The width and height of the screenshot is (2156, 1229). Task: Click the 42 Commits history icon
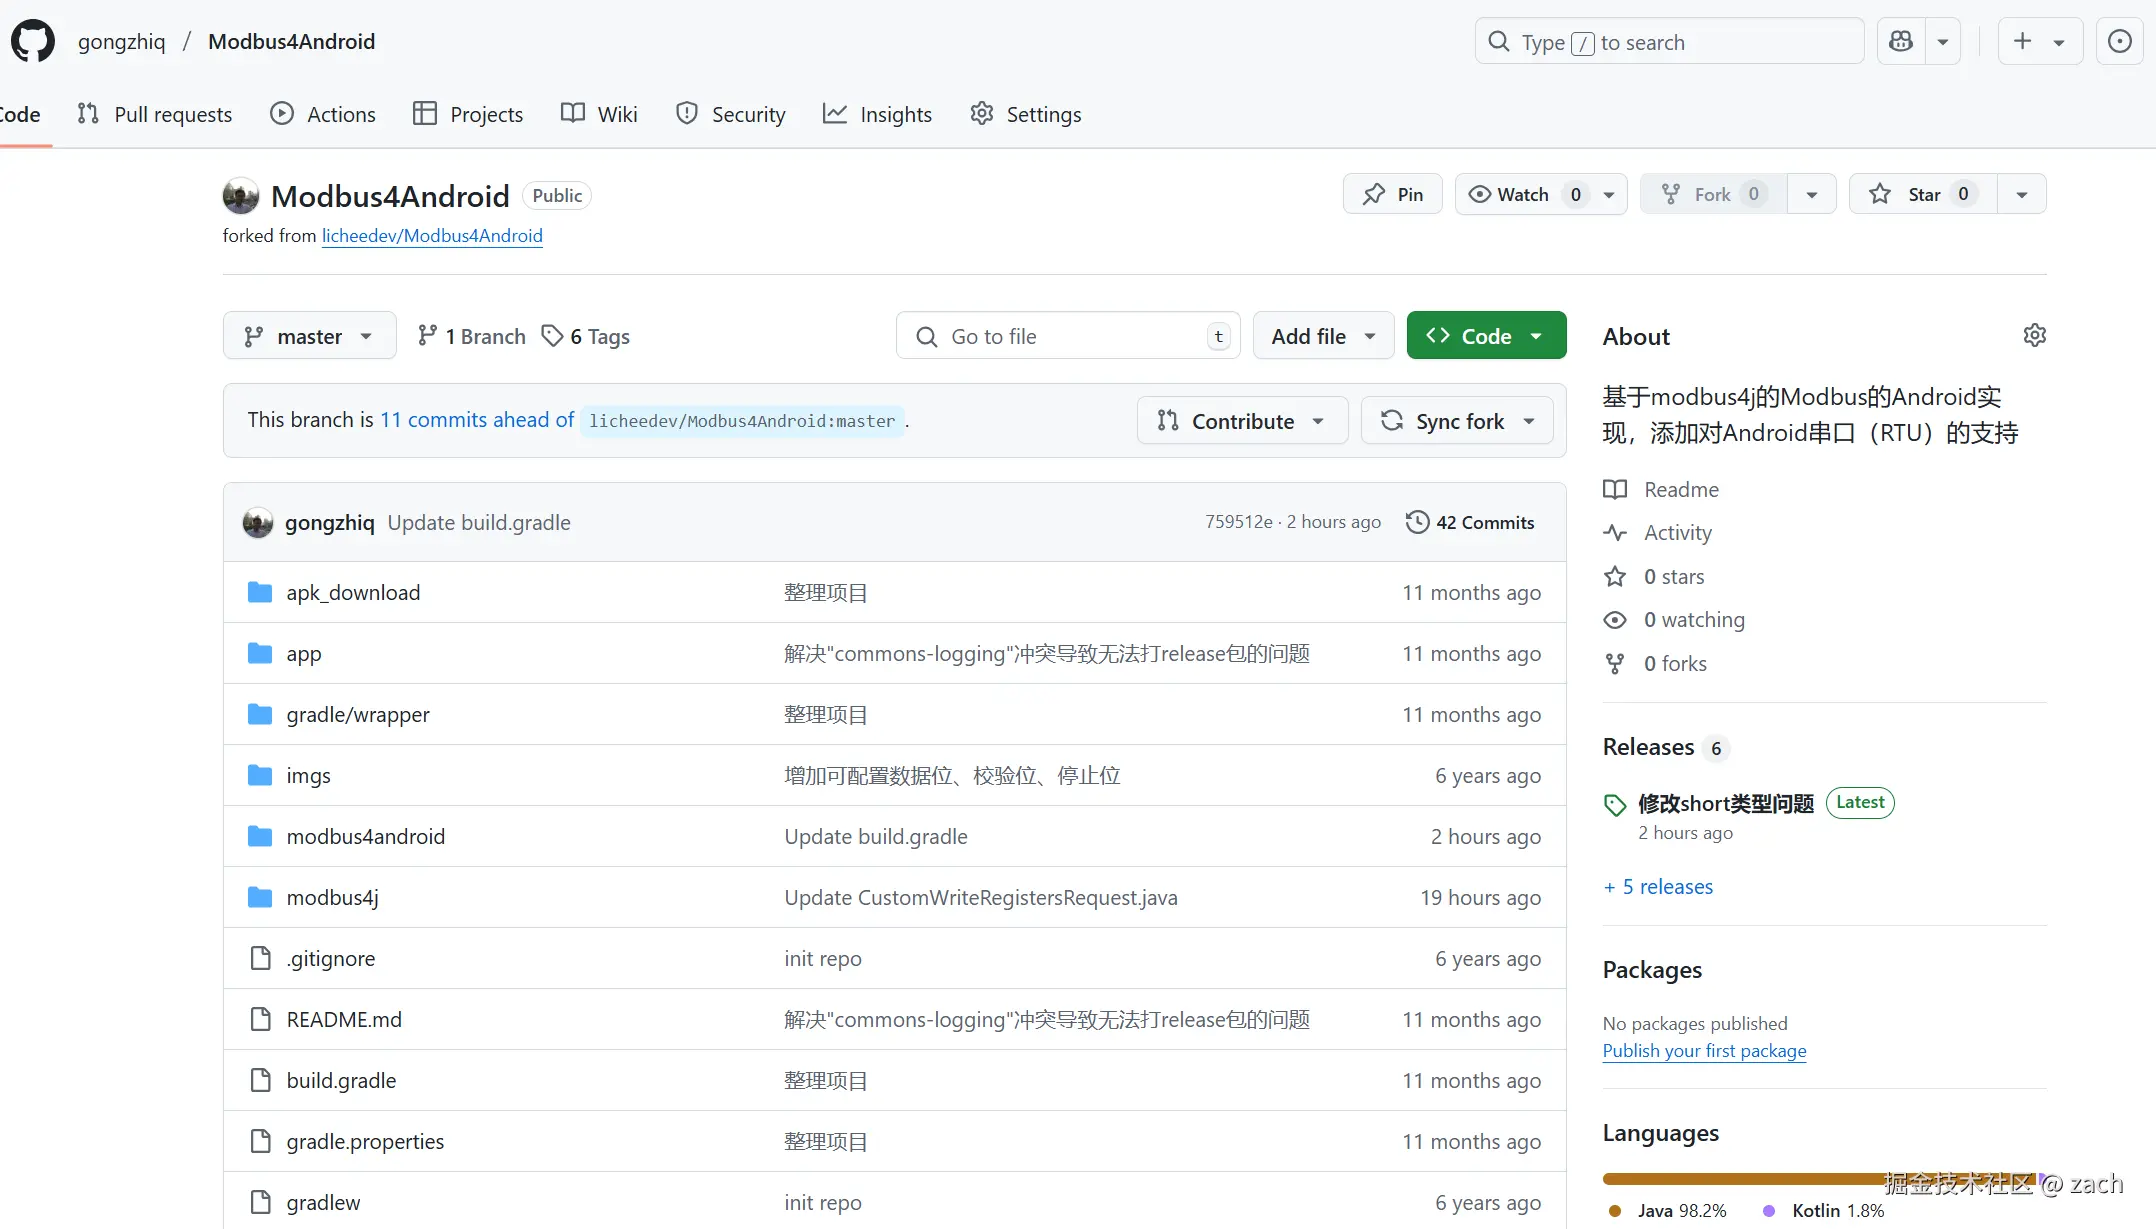[x=1417, y=522]
